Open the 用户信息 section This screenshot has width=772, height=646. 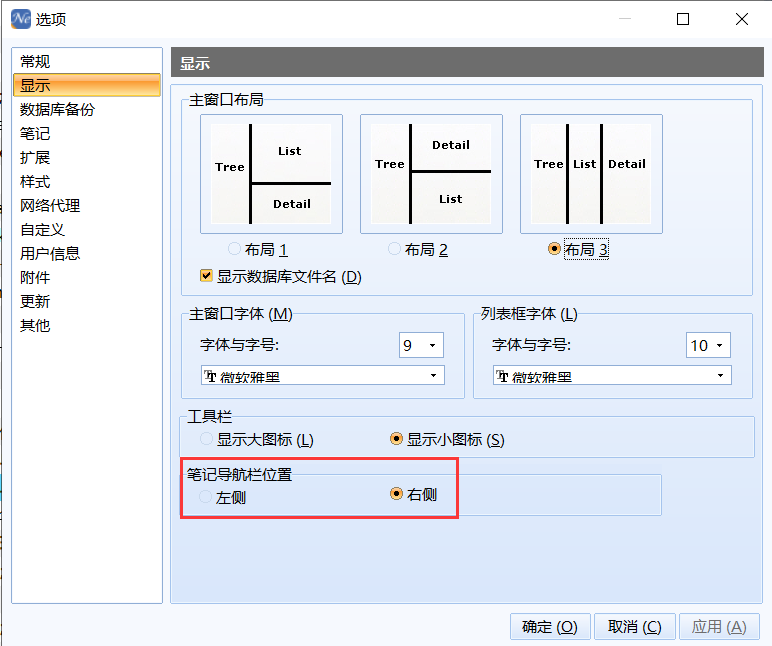(50, 254)
